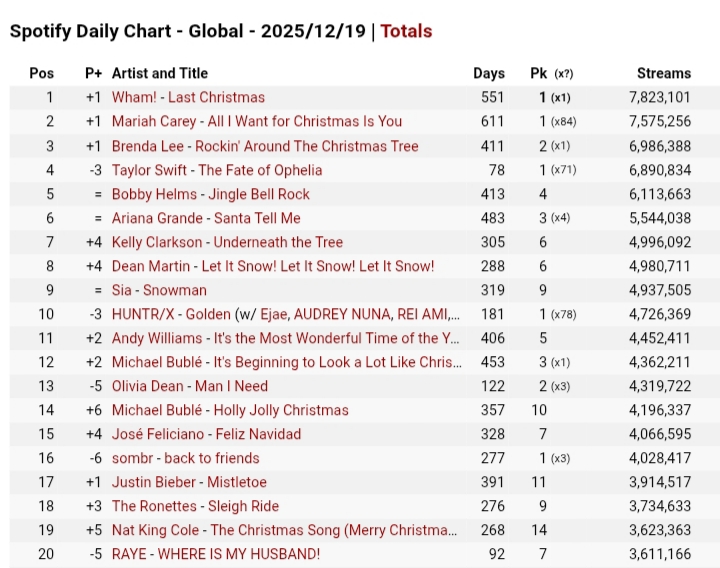Open the Totals link in the heading
Screen dimensions: 720x568
pyautogui.click(x=406, y=31)
